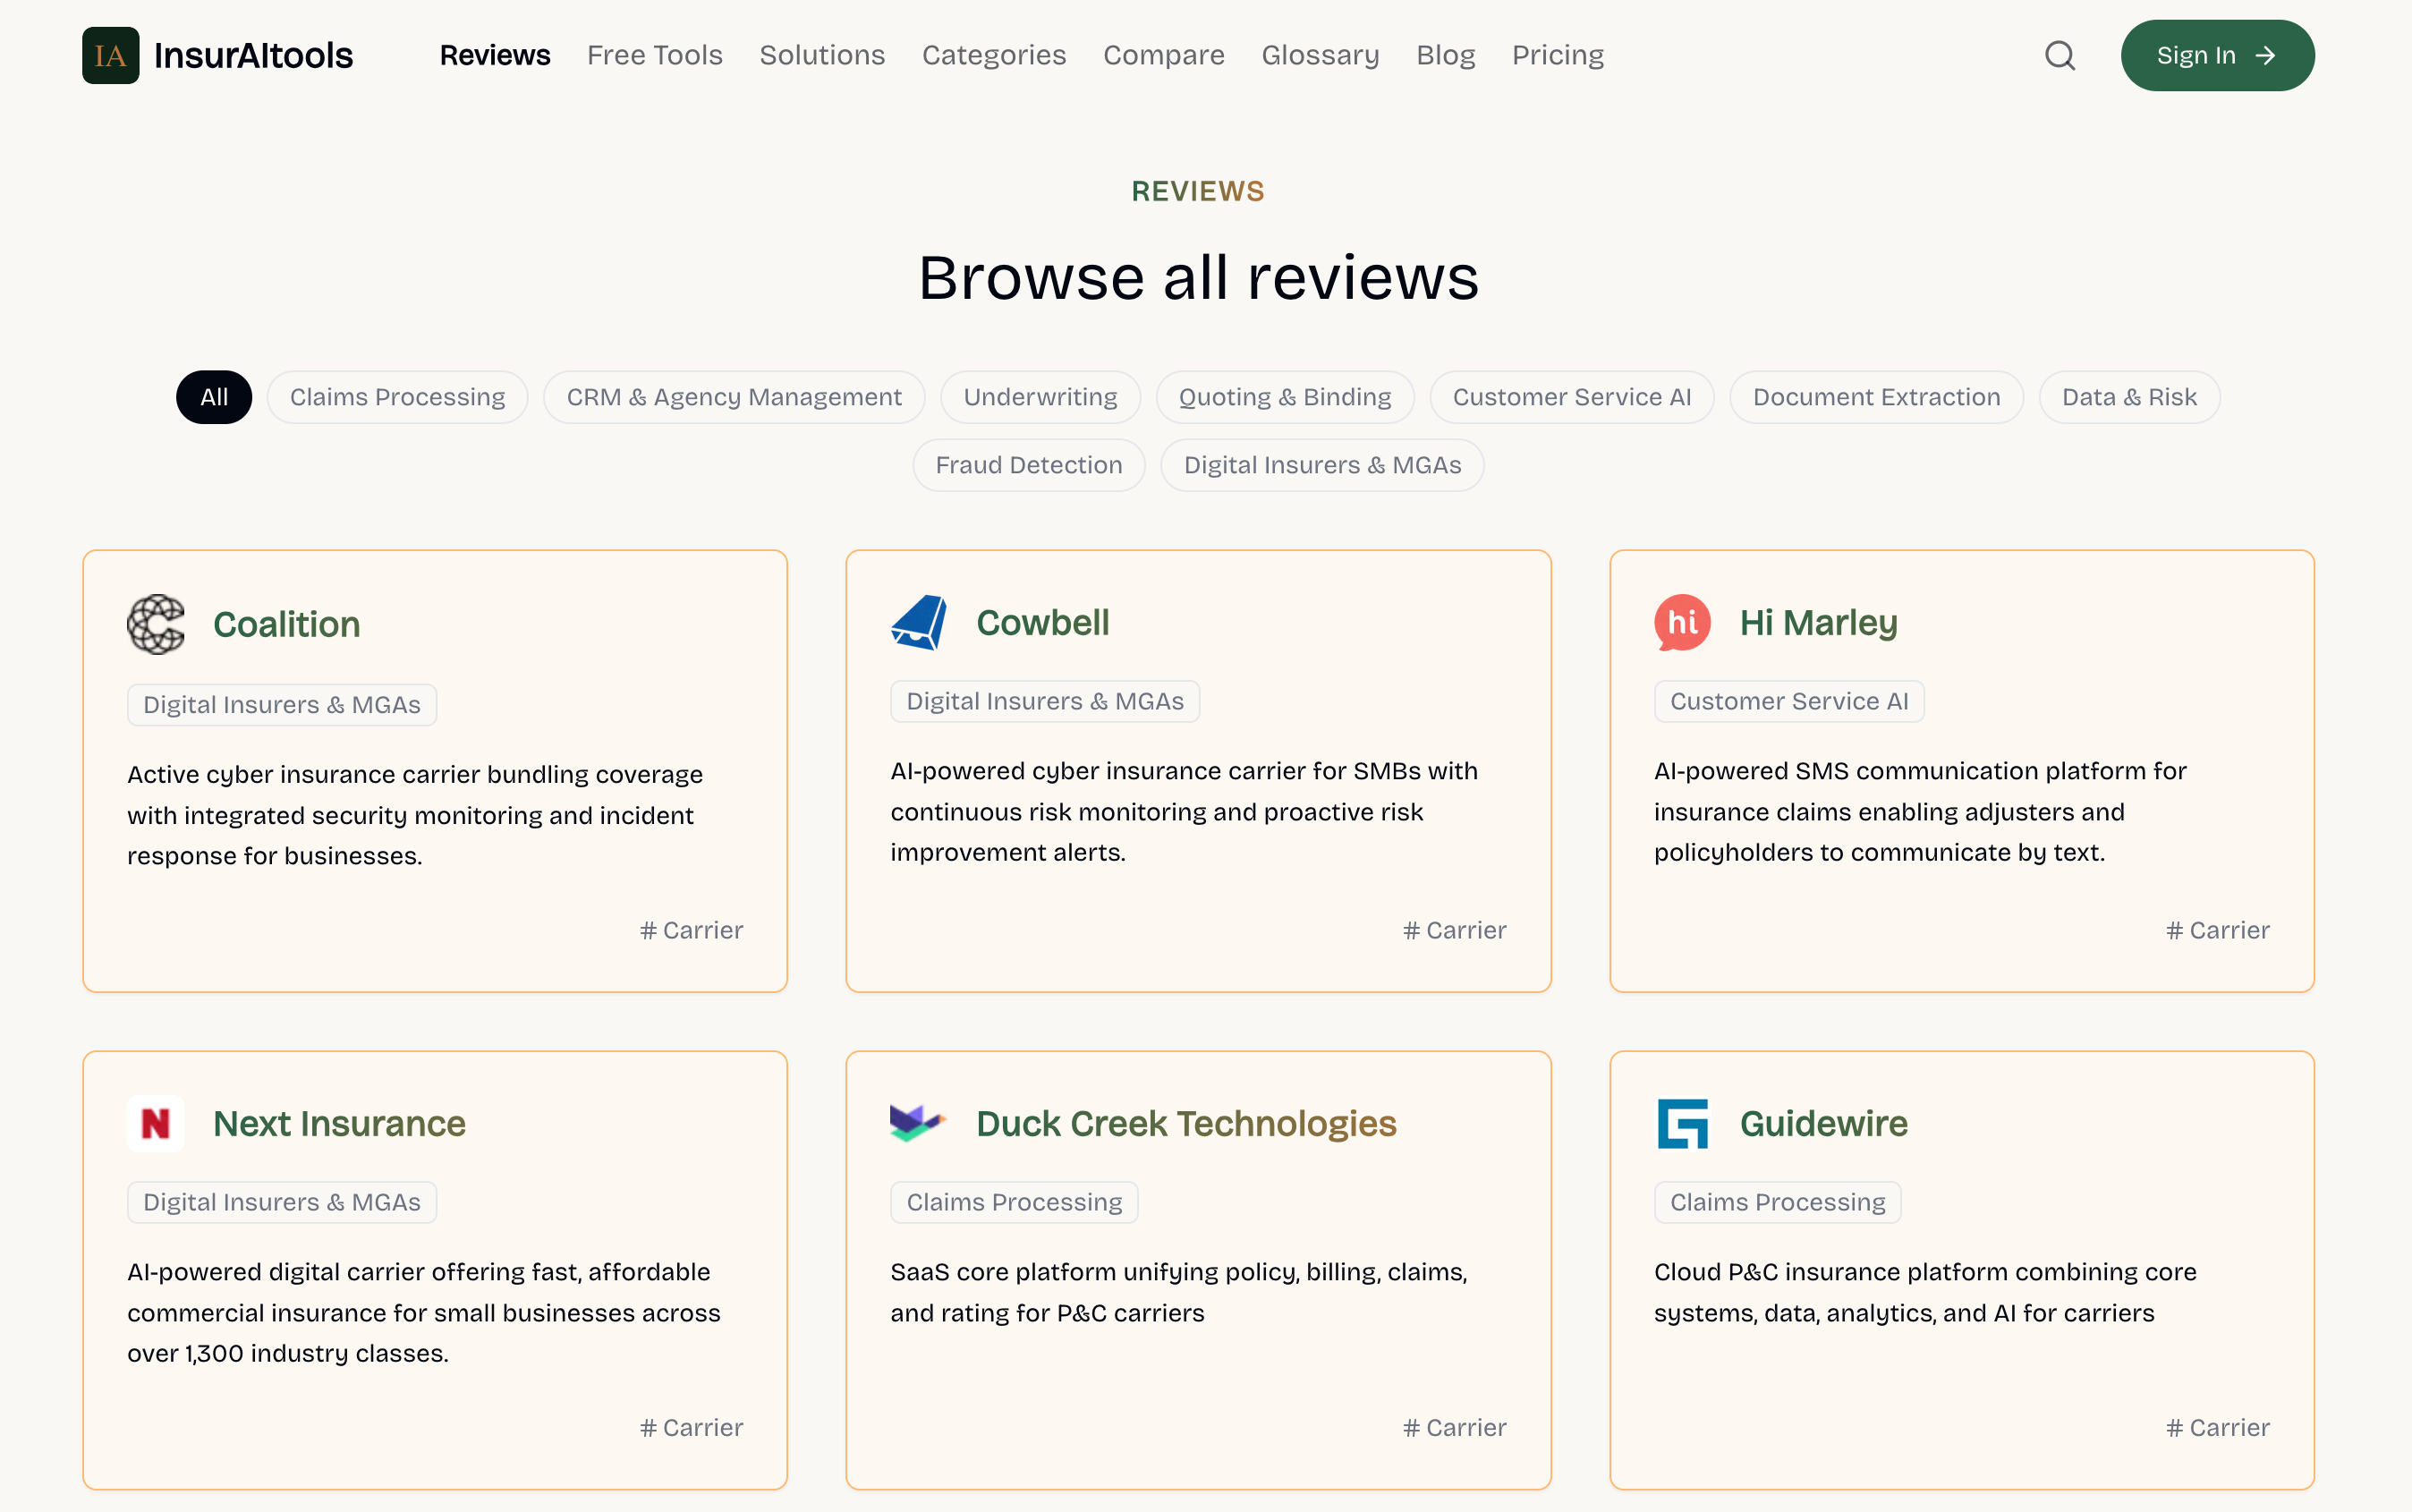Filter by Quoting & Binding
This screenshot has width=2412, height=1512.
coord(1285,397)
